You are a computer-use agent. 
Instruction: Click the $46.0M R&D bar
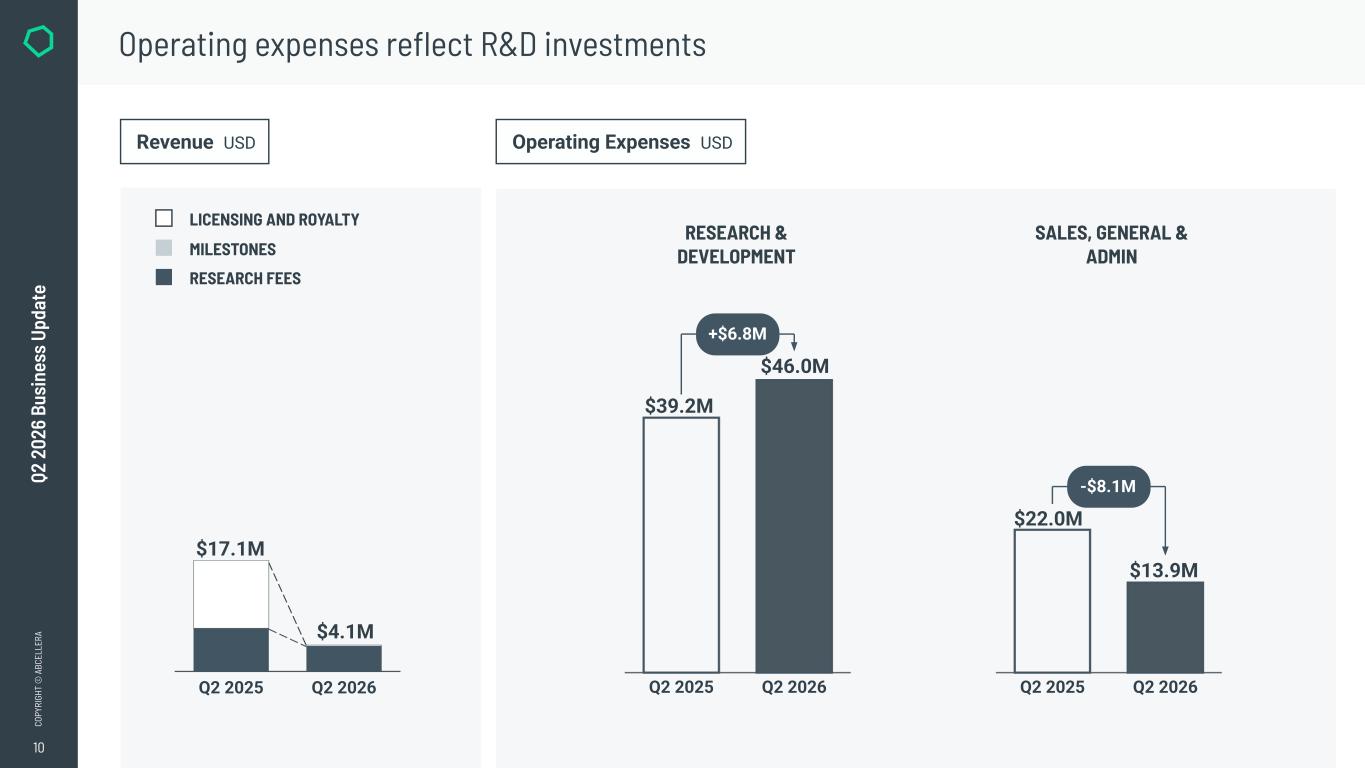click(794, 526)
